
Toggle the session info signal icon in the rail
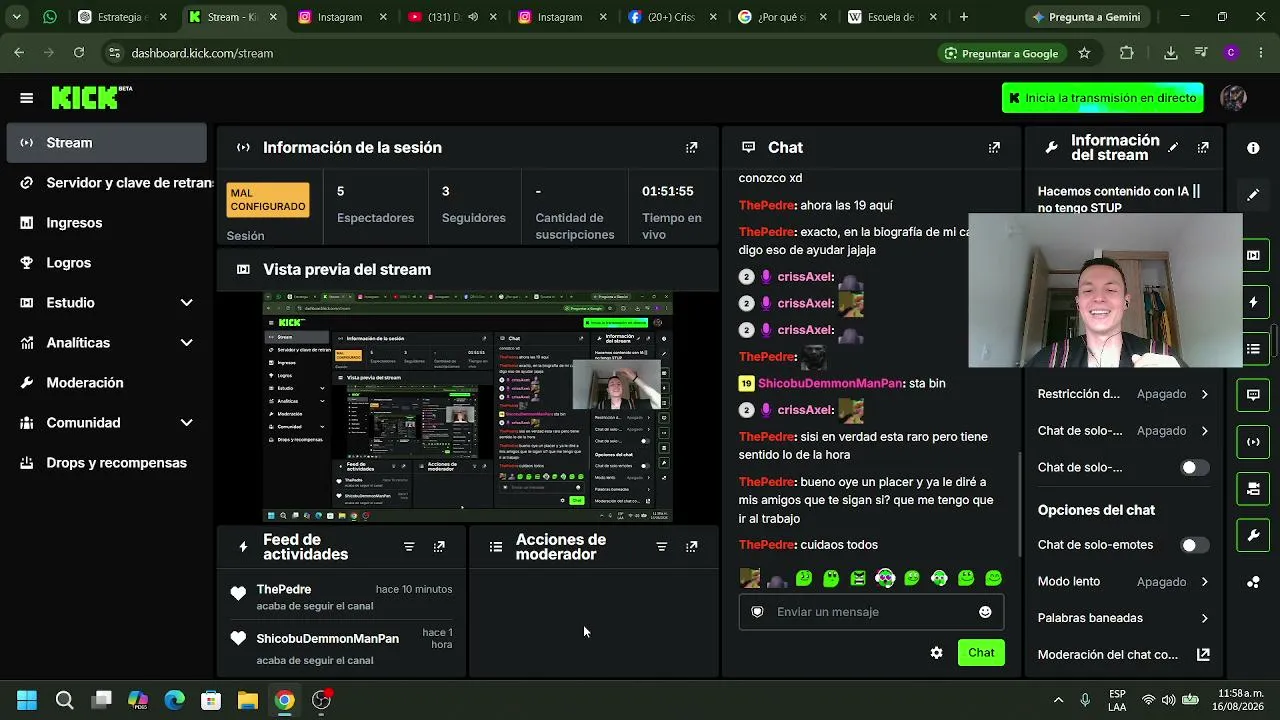click(1253, 442)
